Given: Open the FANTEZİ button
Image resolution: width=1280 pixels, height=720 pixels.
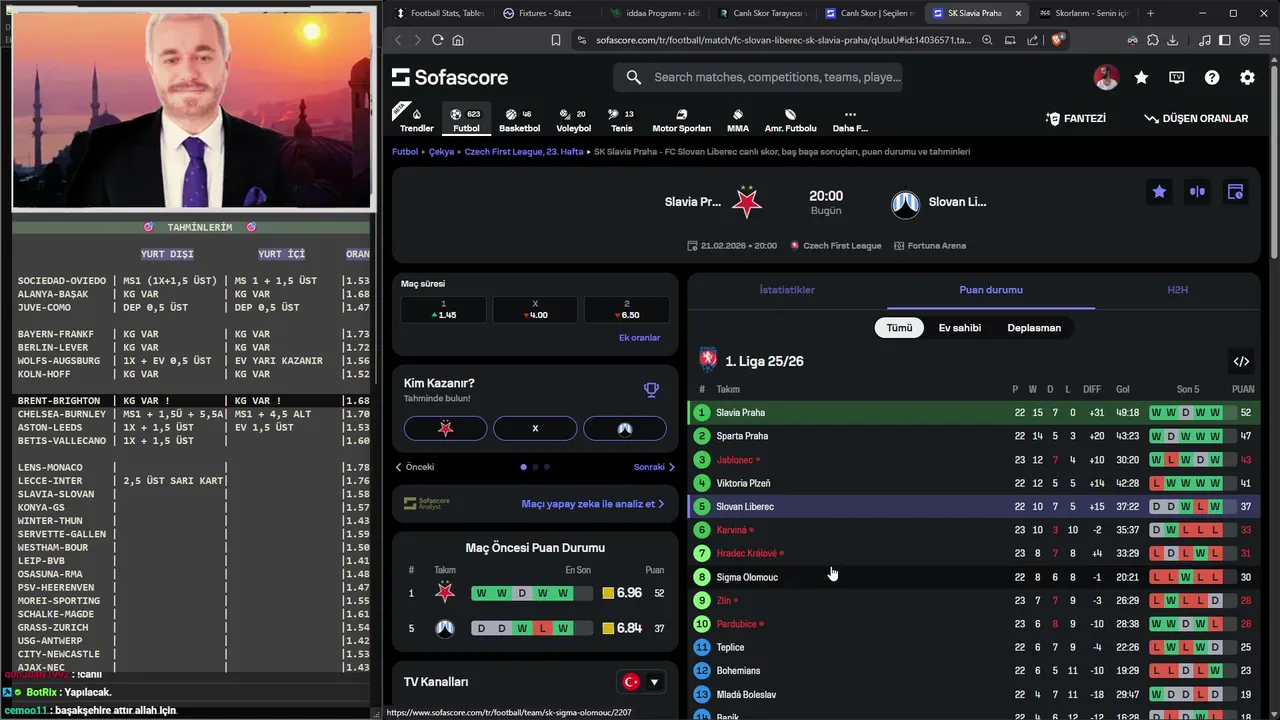Looking at the screenshot, I should point(1076,118).
